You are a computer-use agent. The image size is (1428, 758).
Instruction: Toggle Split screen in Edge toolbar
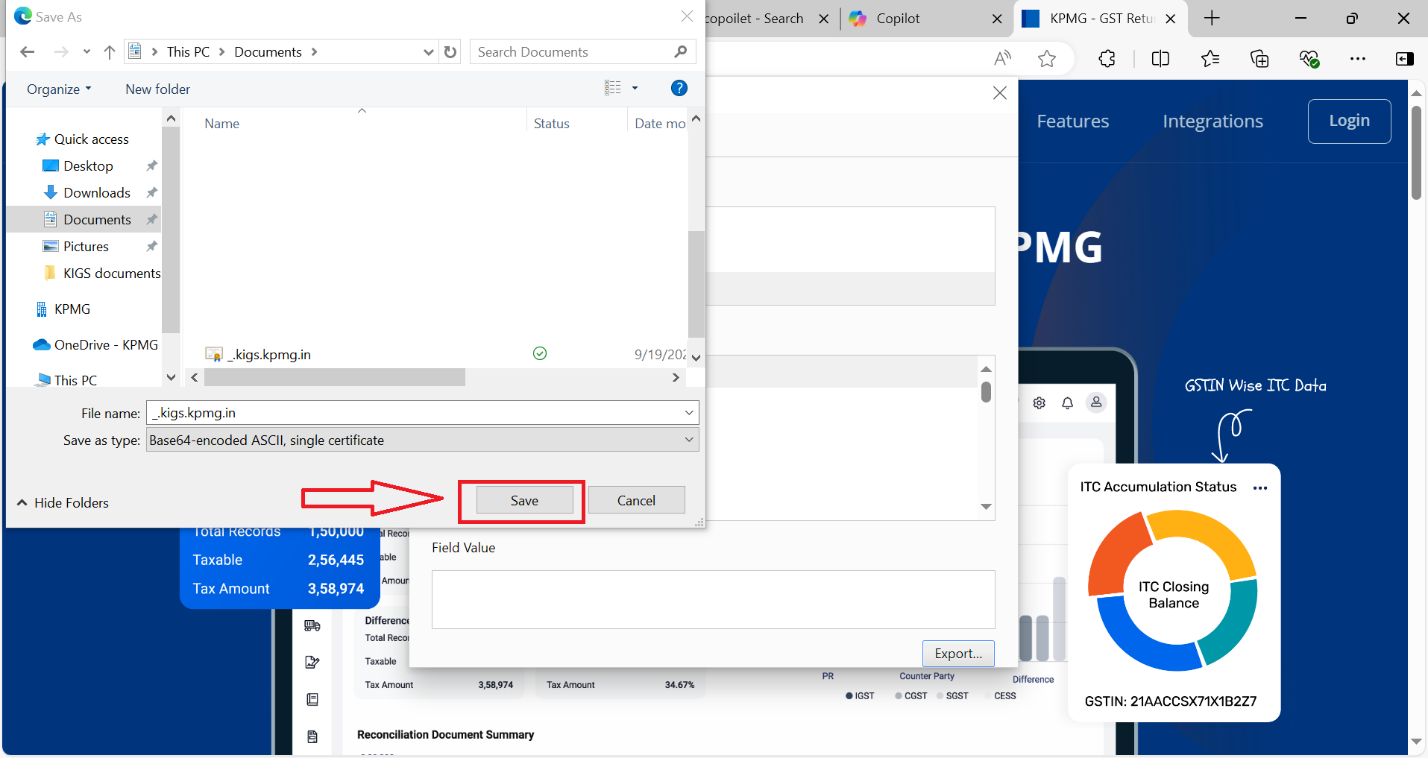(x=1160, y=59)
